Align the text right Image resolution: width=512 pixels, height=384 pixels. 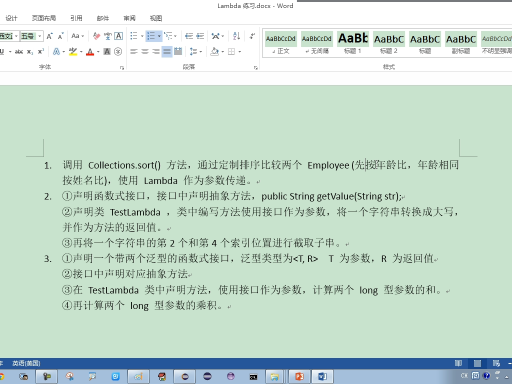point(156,52)
